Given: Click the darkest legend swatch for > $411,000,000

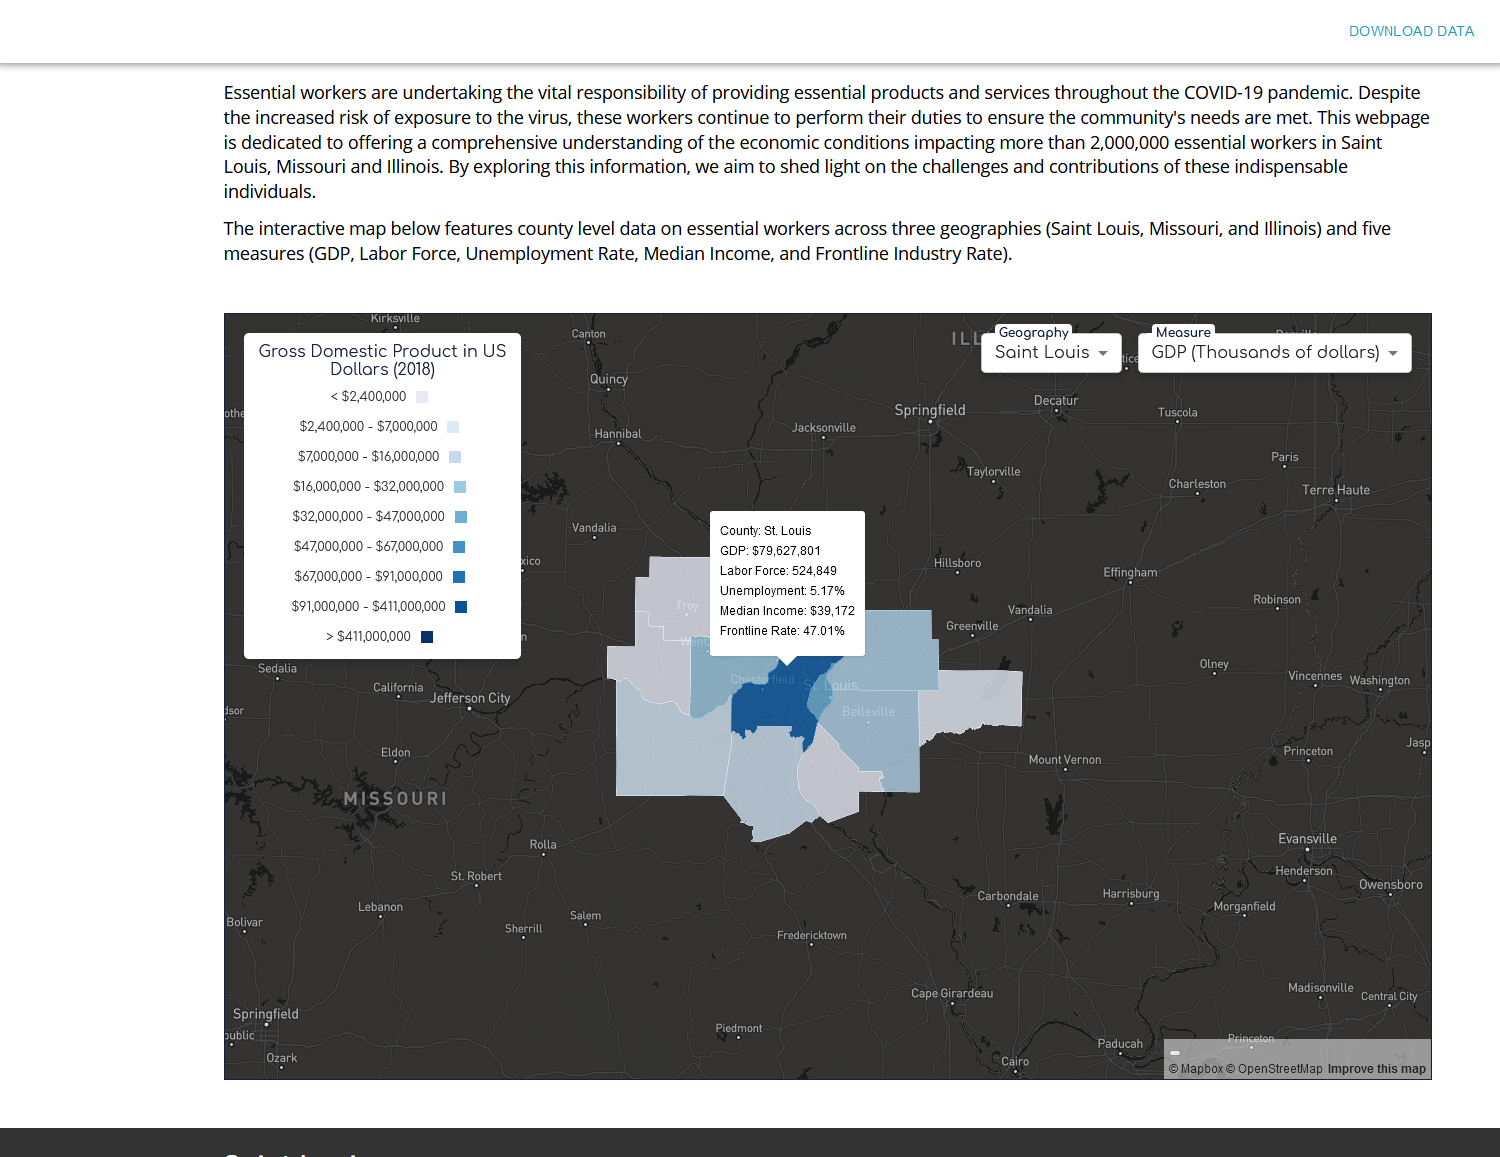Looking at the screenshot, I should (x=427, y=637).
